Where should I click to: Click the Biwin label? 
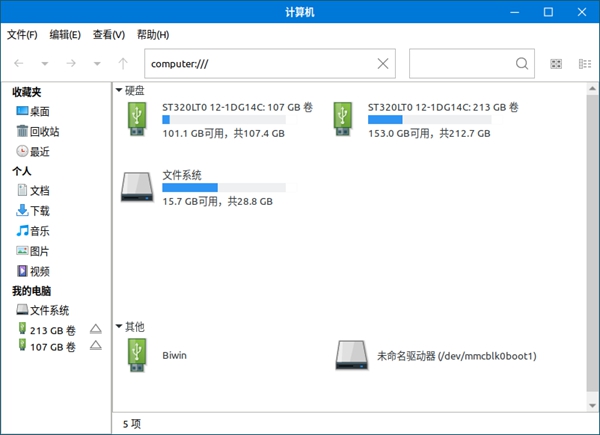(174, 355)
